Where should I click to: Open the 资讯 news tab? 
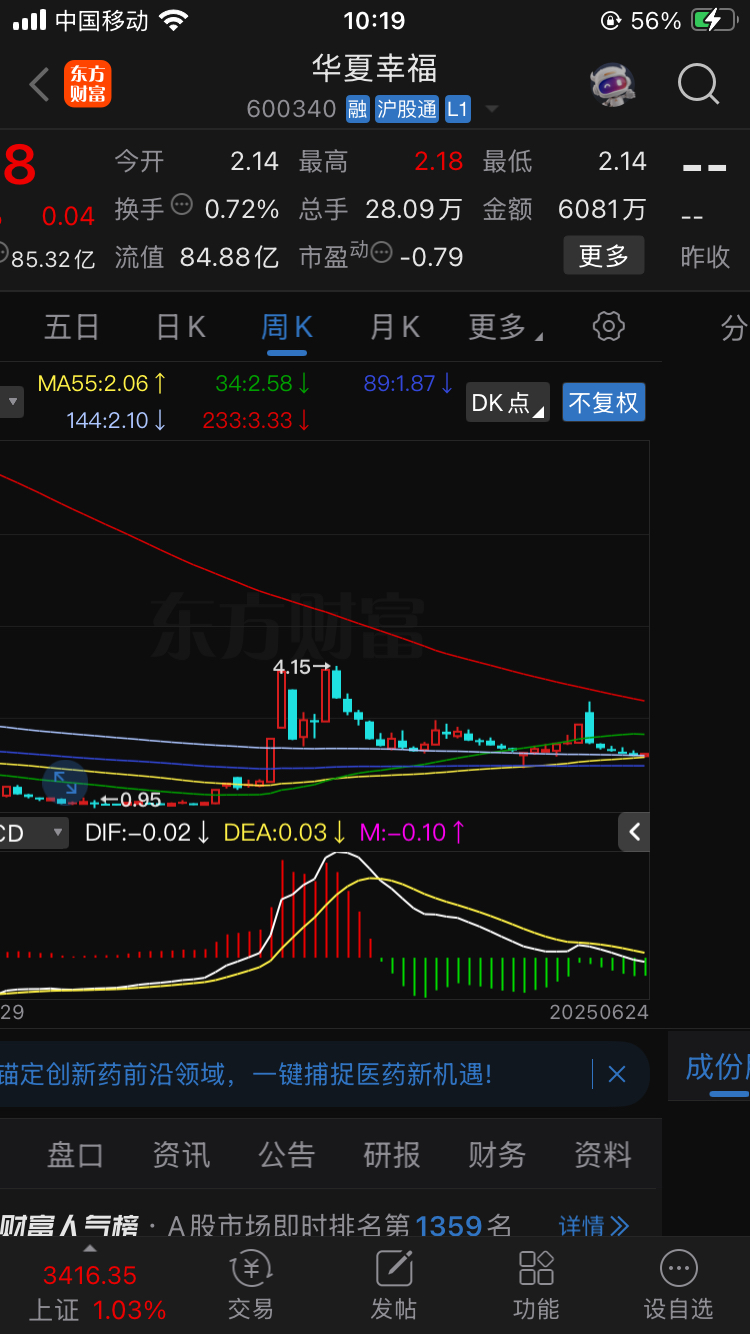[x=181, y=1155]
